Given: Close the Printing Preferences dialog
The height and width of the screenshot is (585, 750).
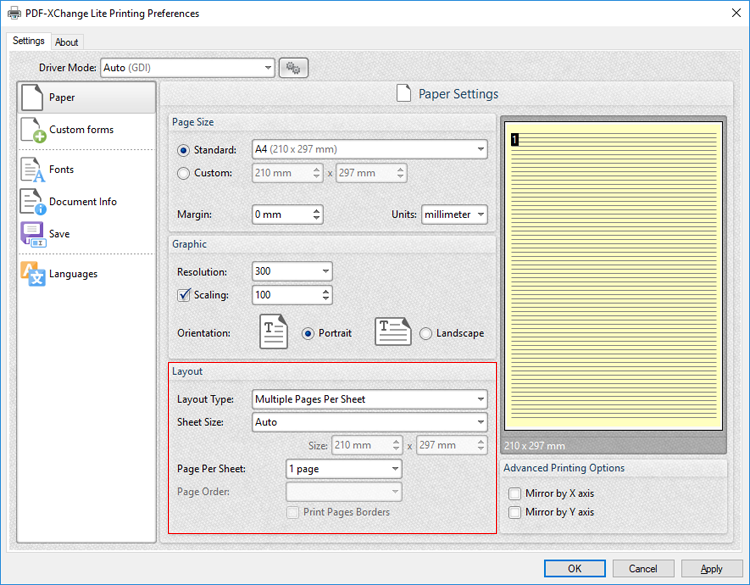Looking at the screenshot, I should (x=736, y=13).
